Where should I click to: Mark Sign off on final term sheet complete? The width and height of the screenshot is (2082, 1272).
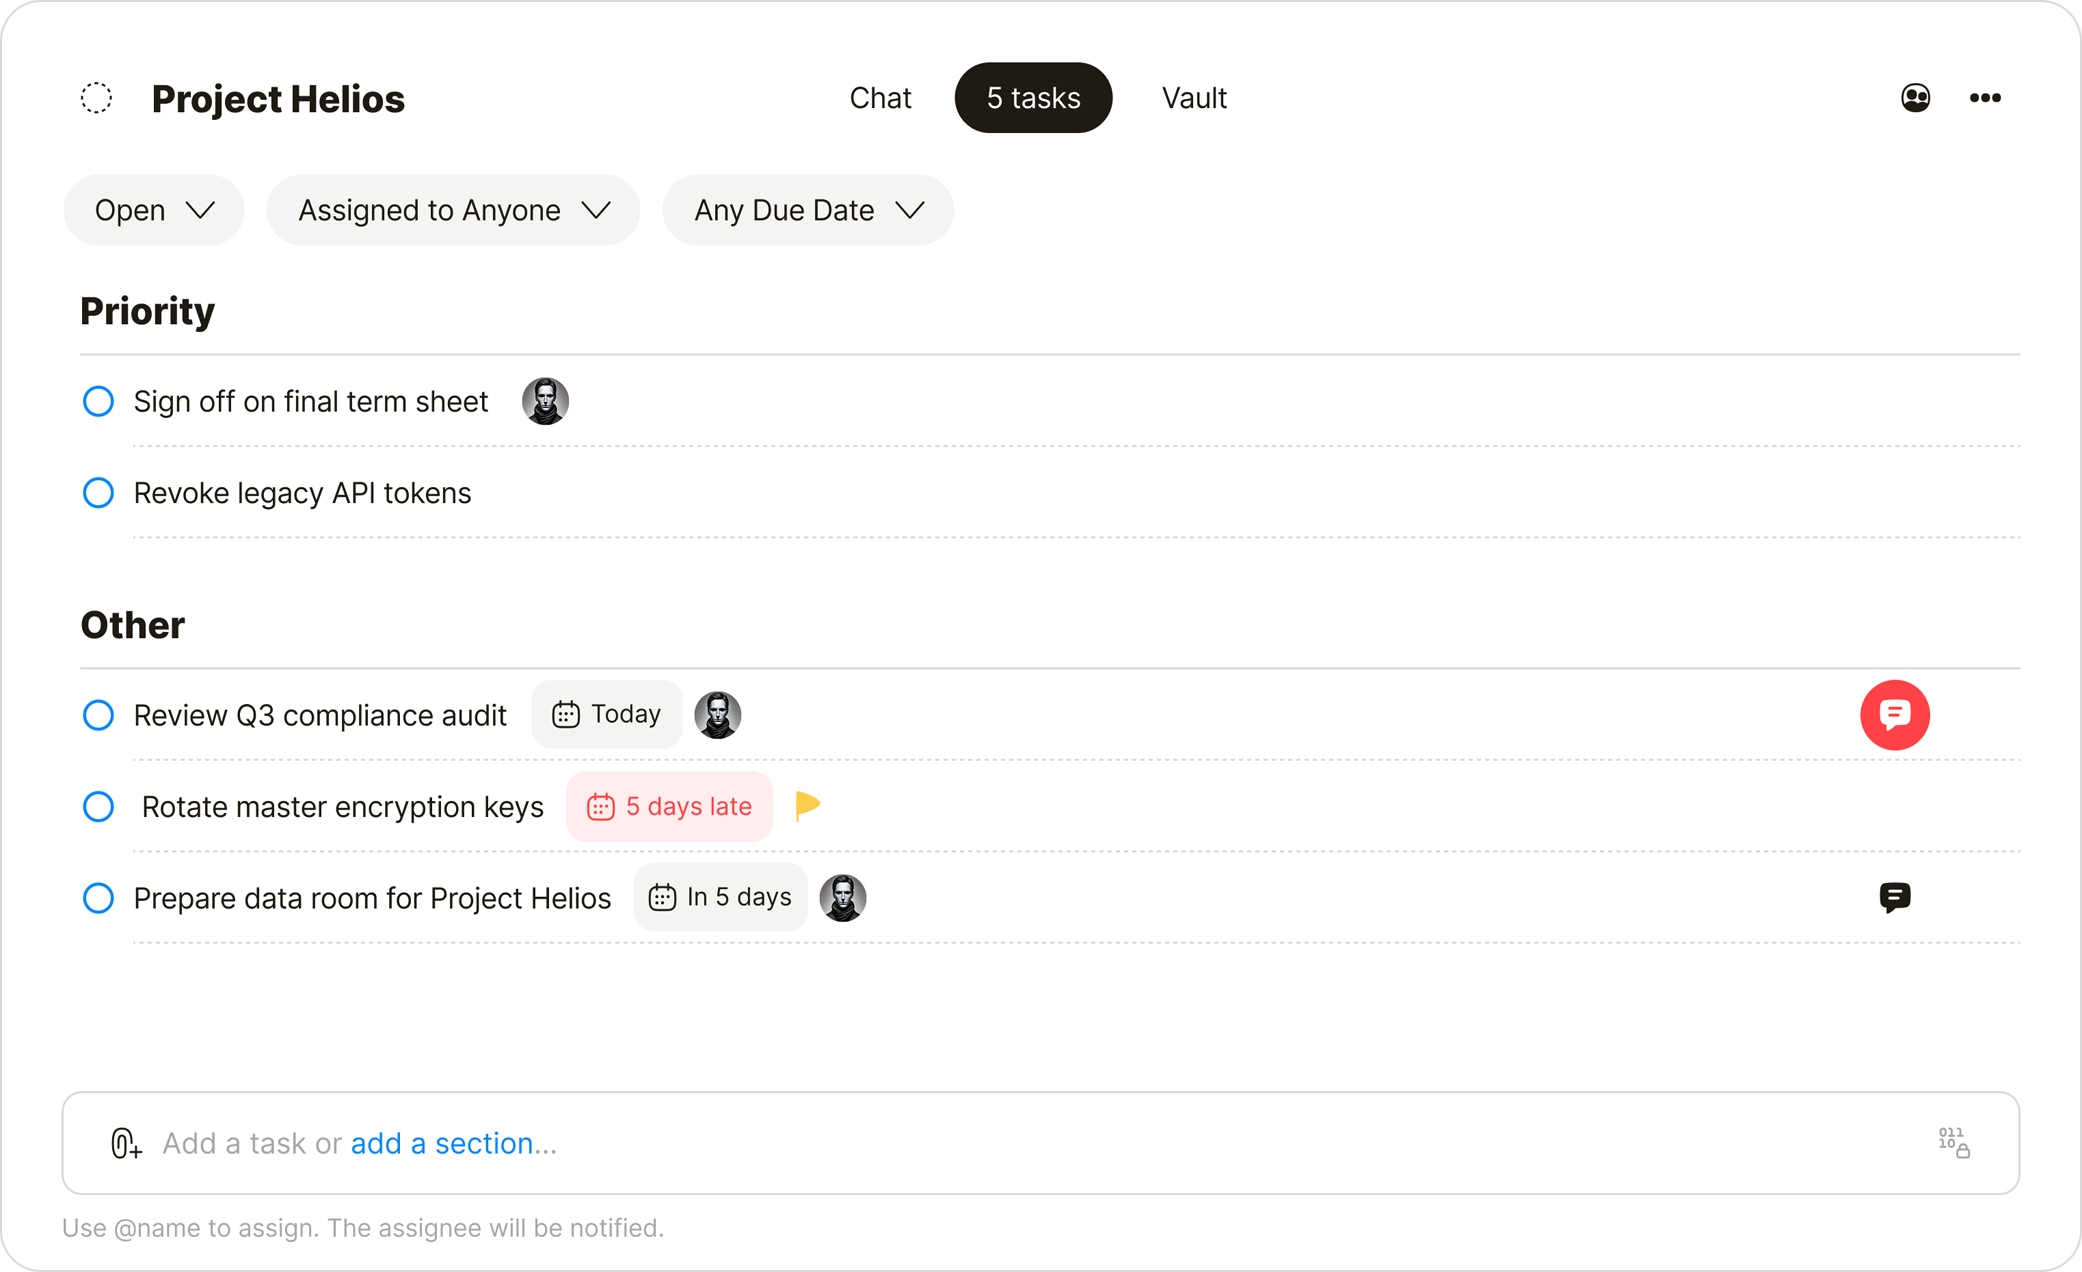[x=98, y=401]
